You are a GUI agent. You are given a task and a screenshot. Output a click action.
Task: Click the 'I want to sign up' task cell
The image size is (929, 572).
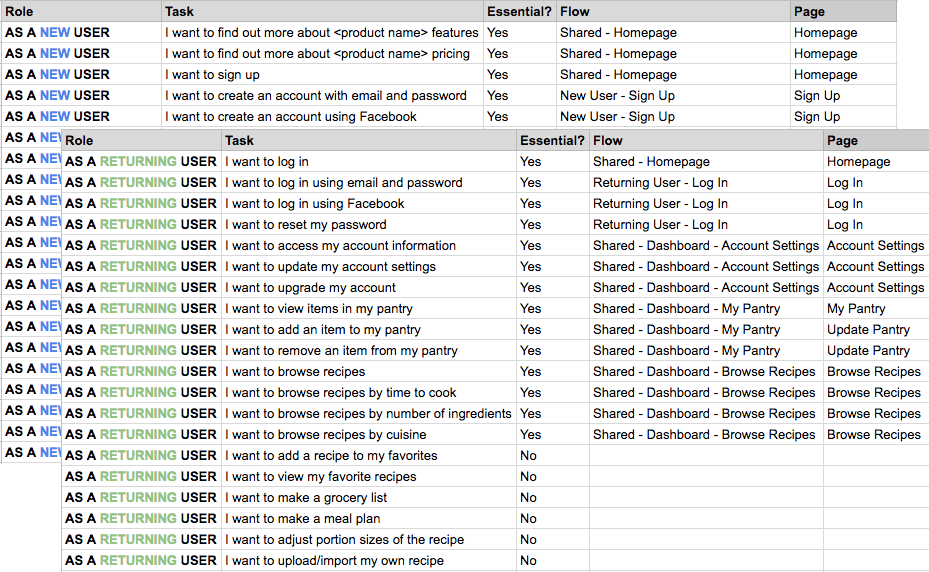[322, 75]
